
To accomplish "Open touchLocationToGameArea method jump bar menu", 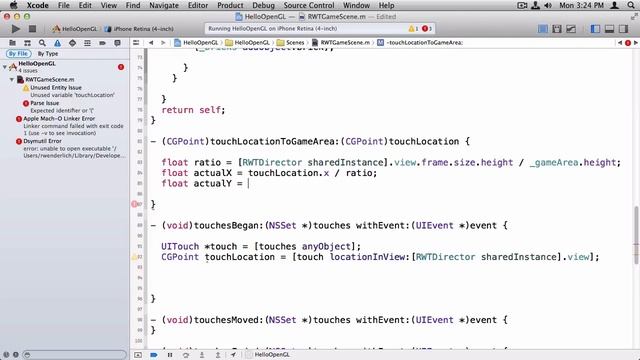I will pyautogui.click(x=420, y=42).
